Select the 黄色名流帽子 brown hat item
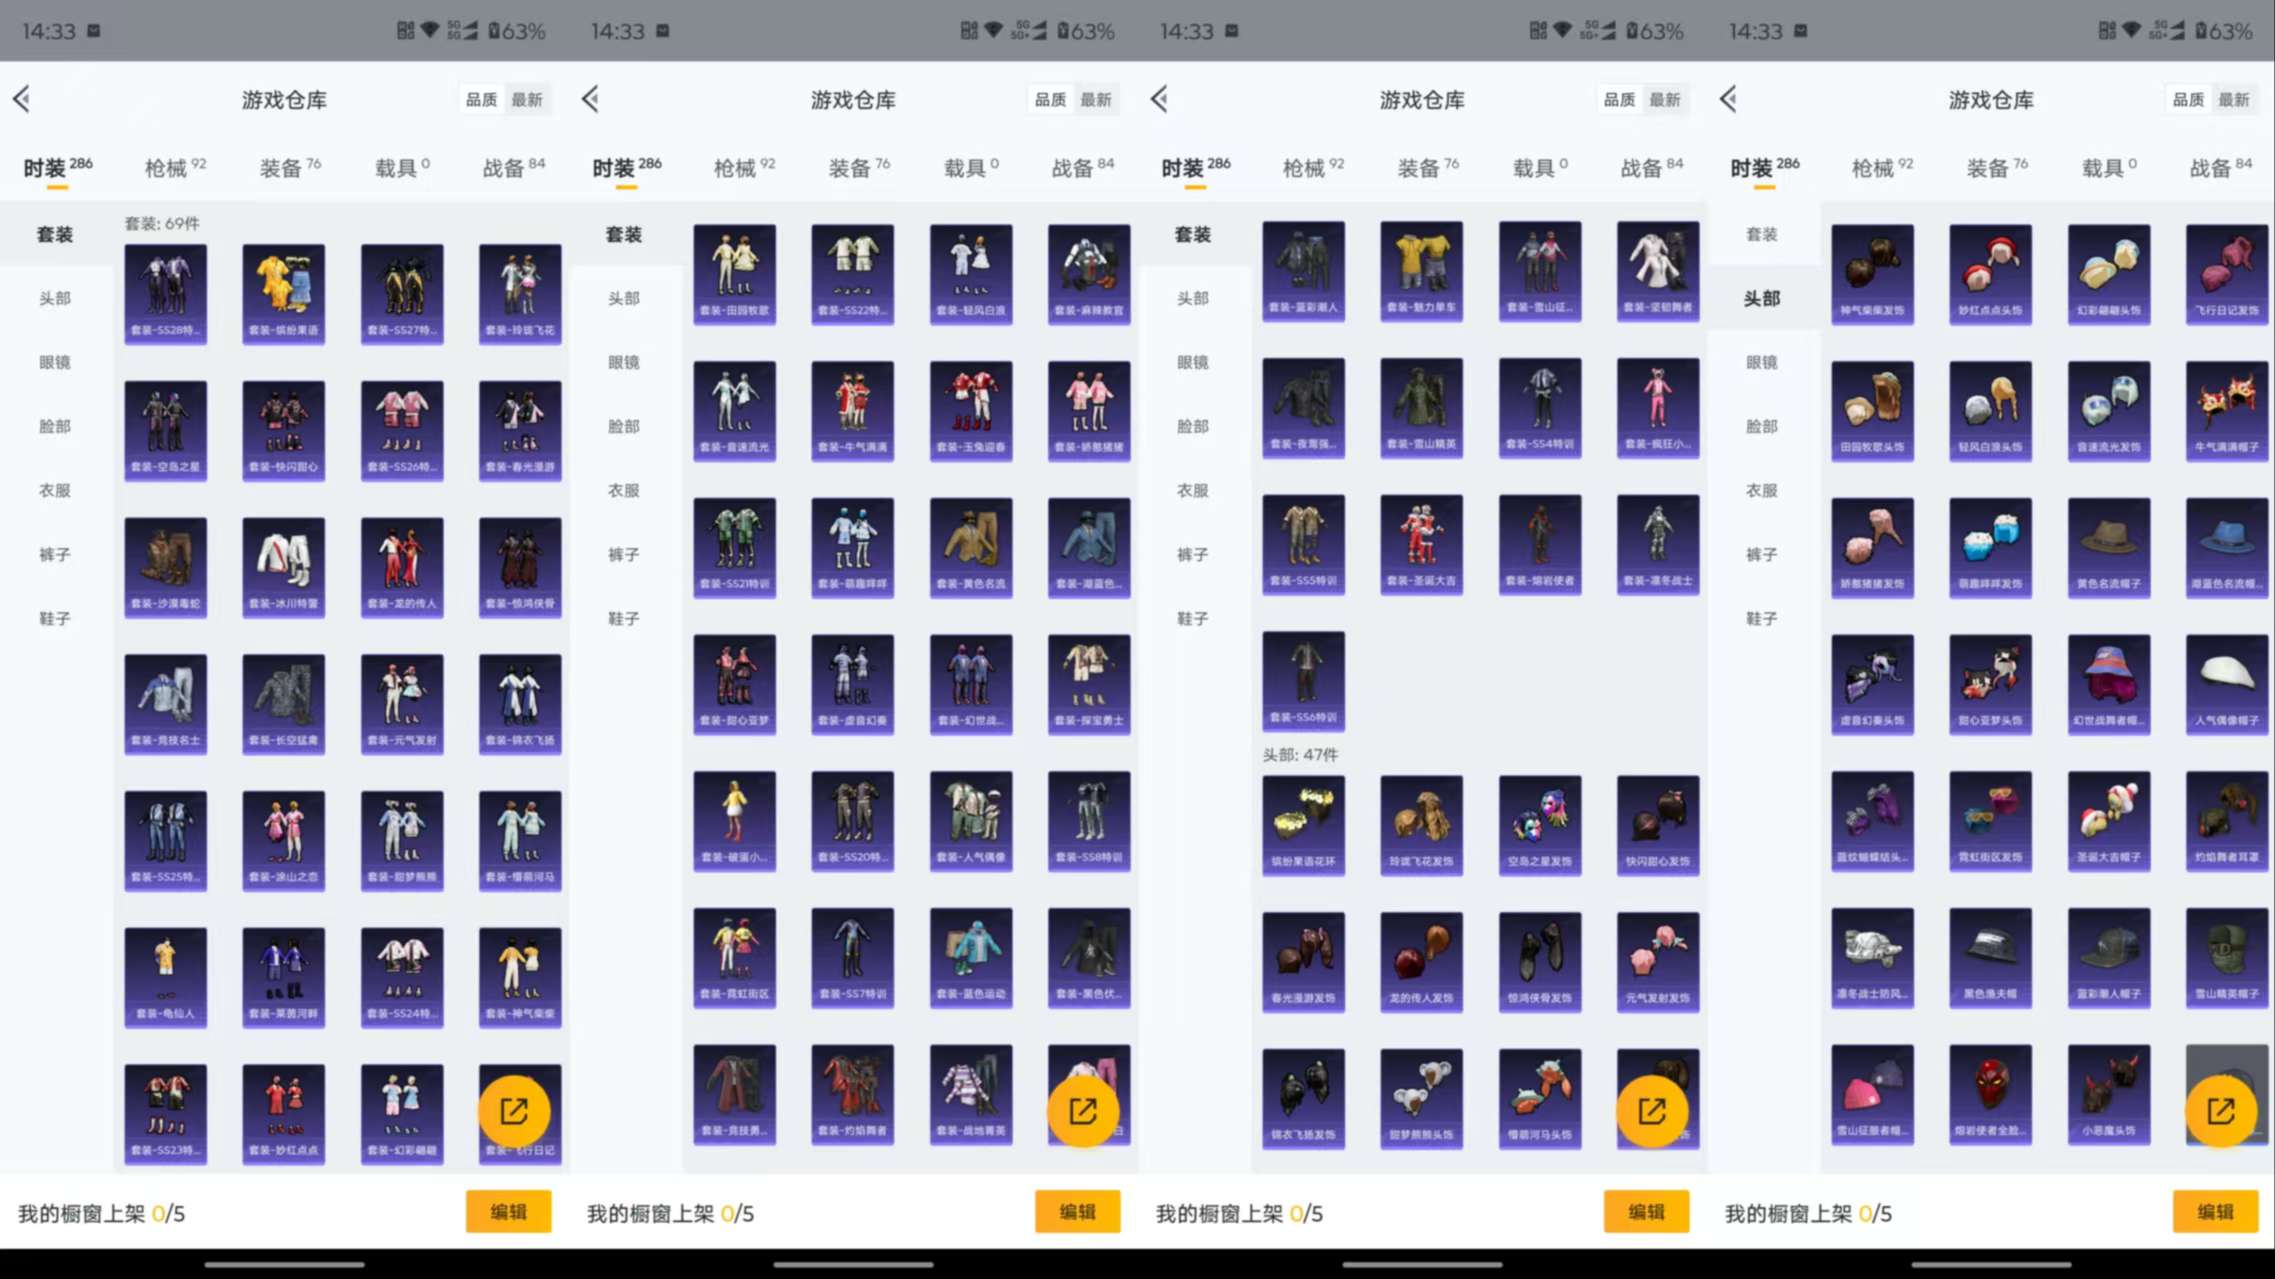This screenshot has width=2275, height=1279. 2108,547
